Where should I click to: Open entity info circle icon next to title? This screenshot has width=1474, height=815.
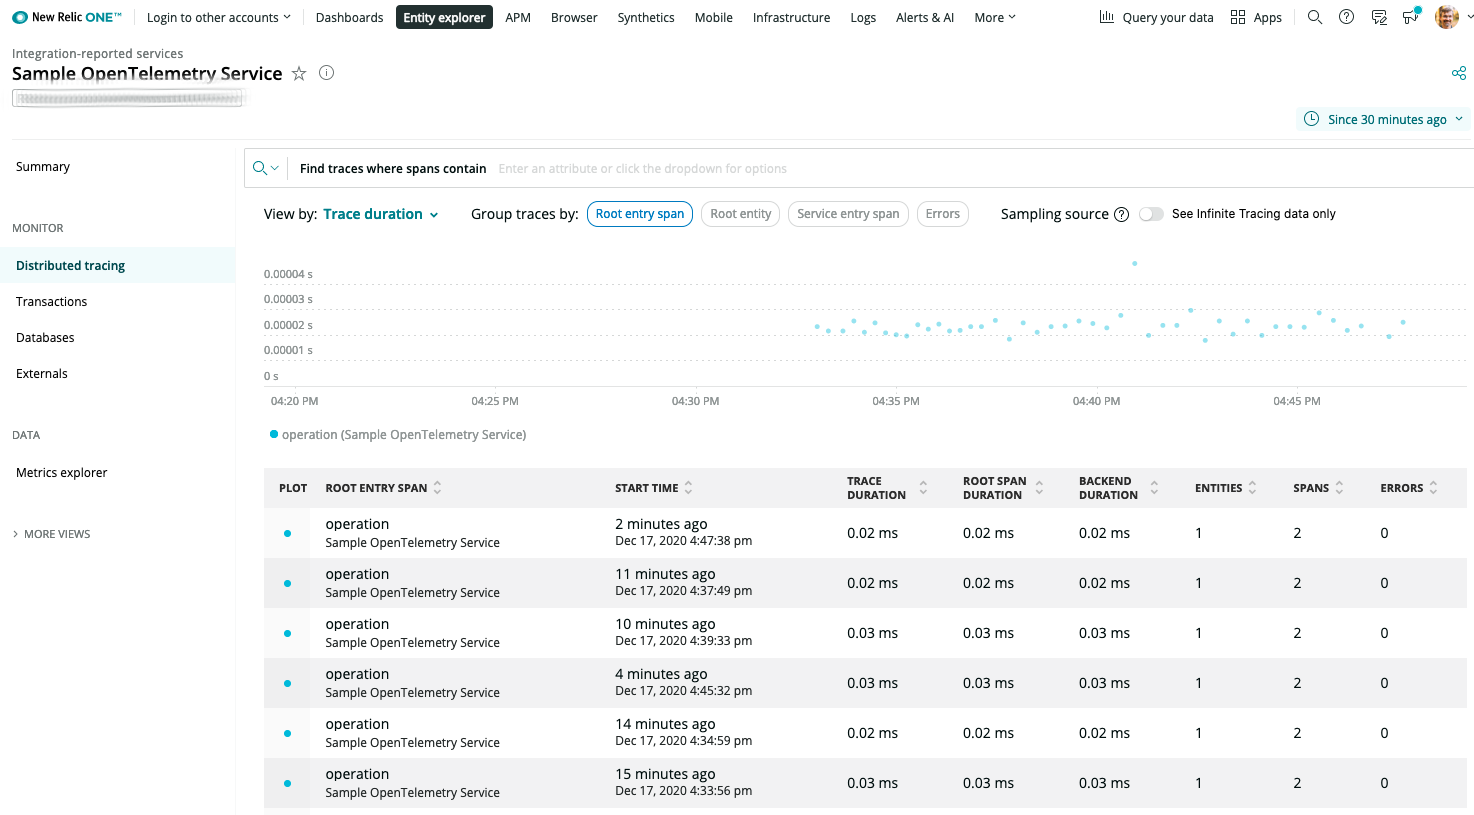coord(326,72)
